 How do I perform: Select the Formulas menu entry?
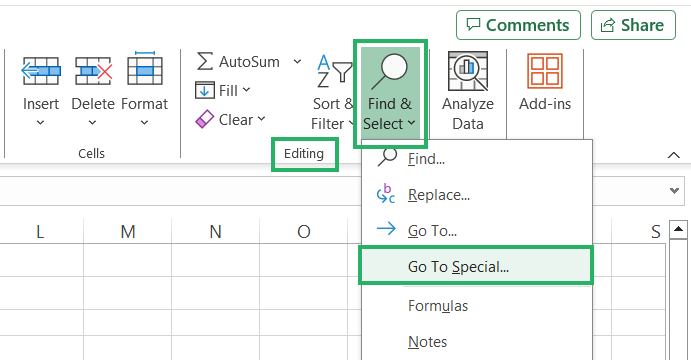tap(438, 306)
